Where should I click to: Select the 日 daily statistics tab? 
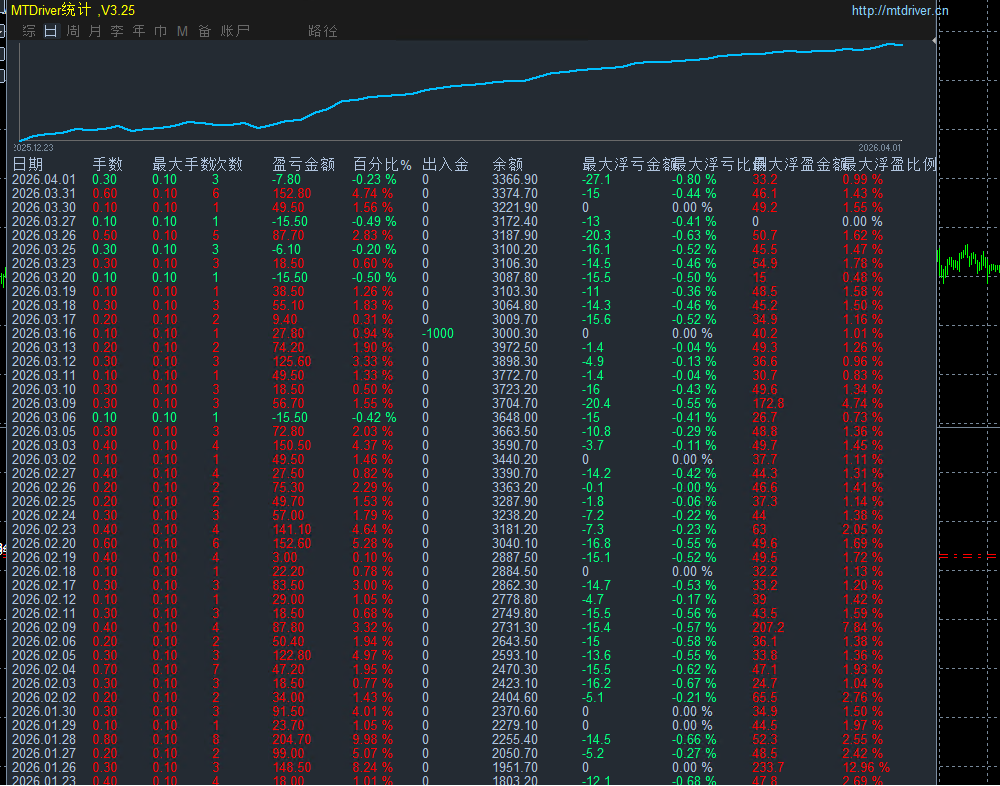point(51,31)
